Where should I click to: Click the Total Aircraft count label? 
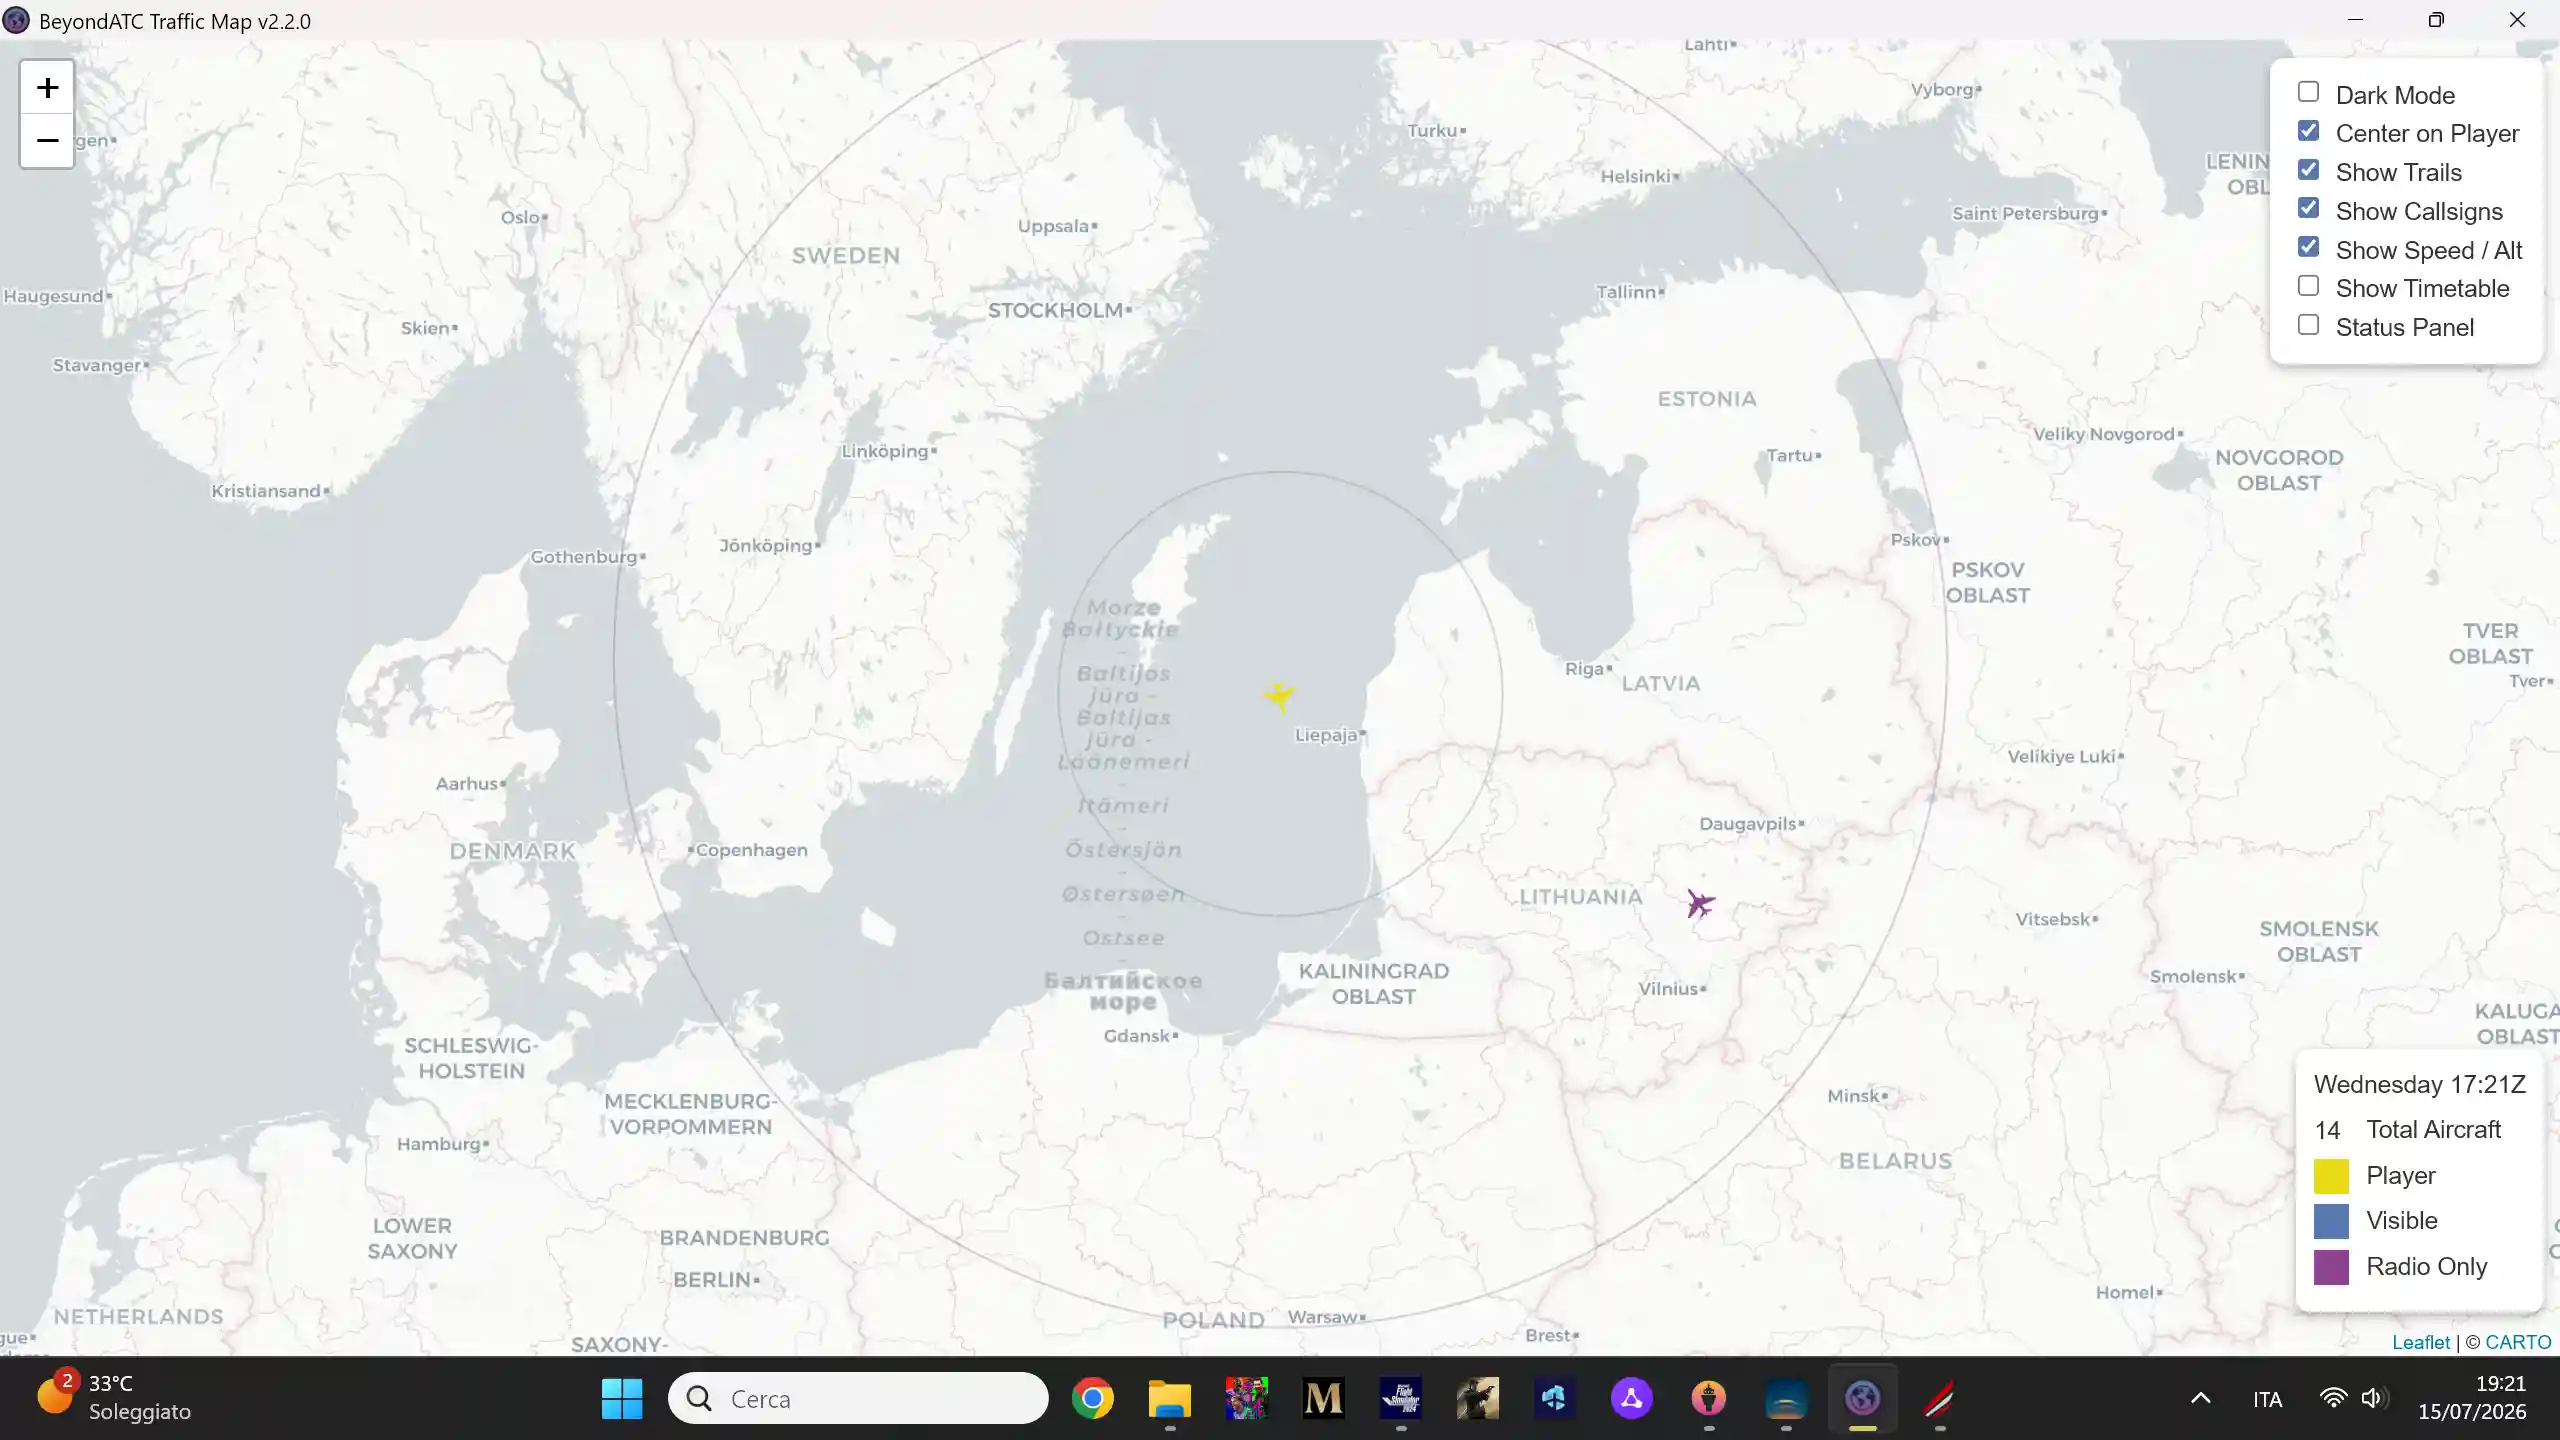click(2433, 1130)
